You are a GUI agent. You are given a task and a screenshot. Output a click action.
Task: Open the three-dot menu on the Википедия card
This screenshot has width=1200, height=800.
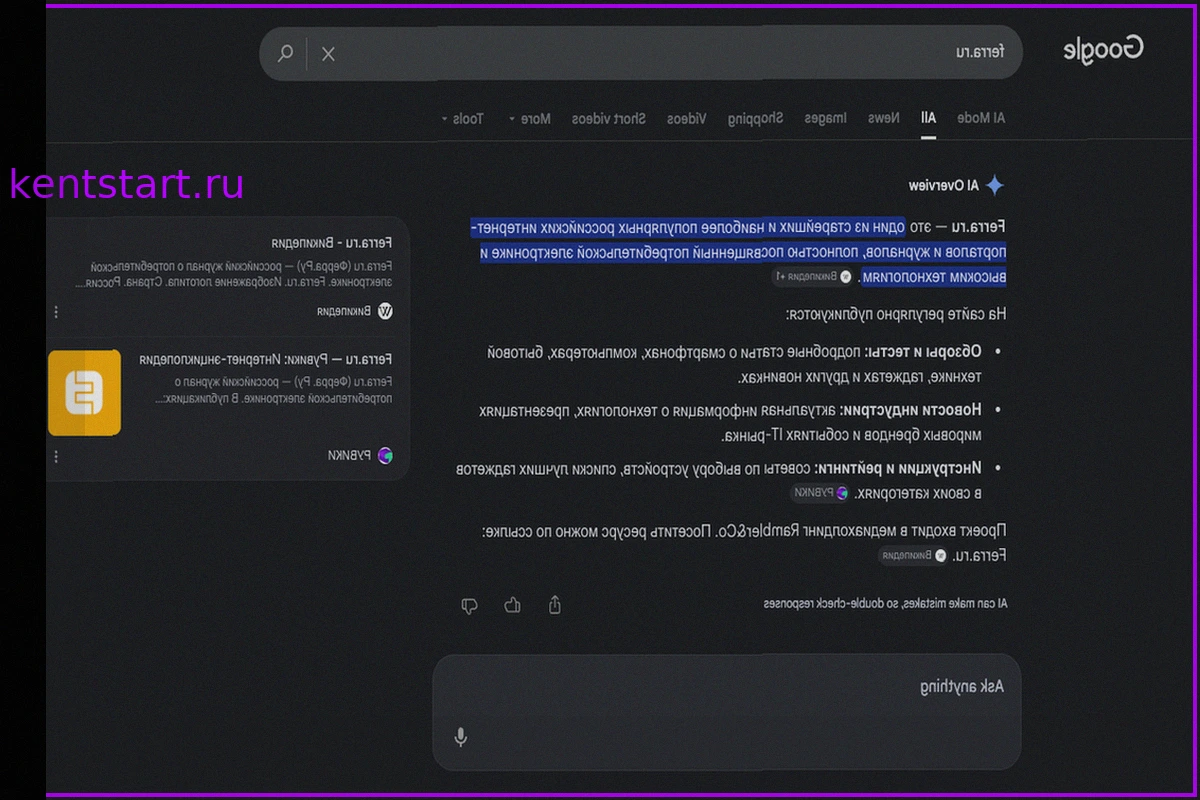pos(56,312)
